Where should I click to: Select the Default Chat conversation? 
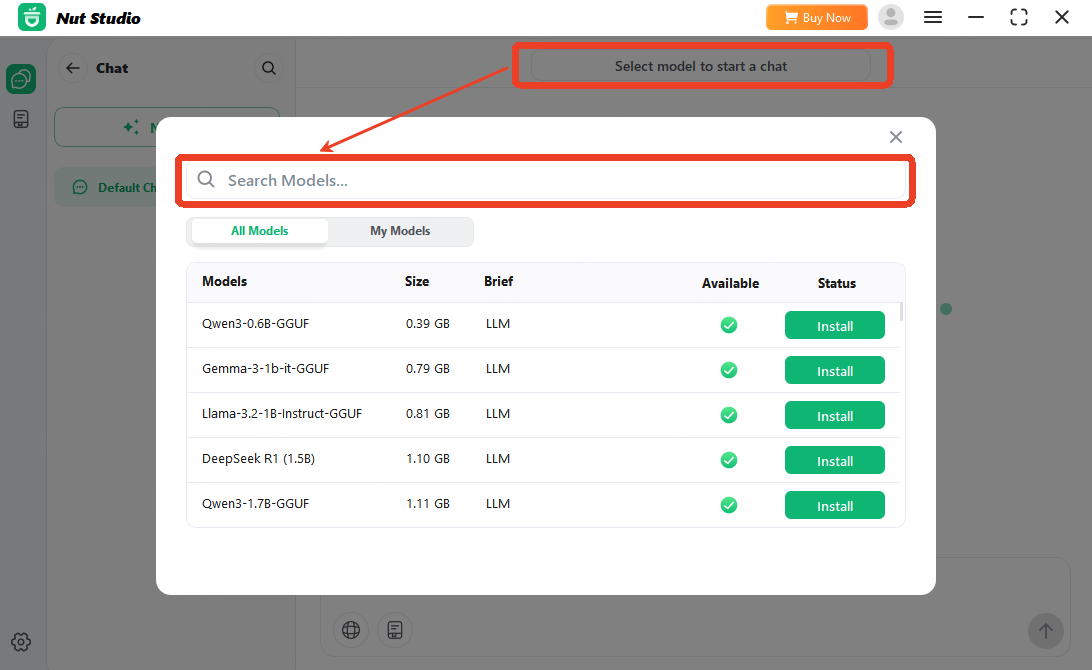(106, 187)
